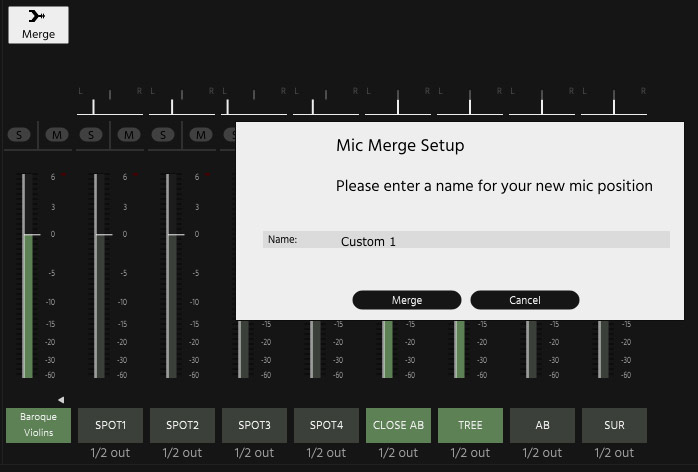Toggle the CLOSE AB mic position

coord(398,425)
